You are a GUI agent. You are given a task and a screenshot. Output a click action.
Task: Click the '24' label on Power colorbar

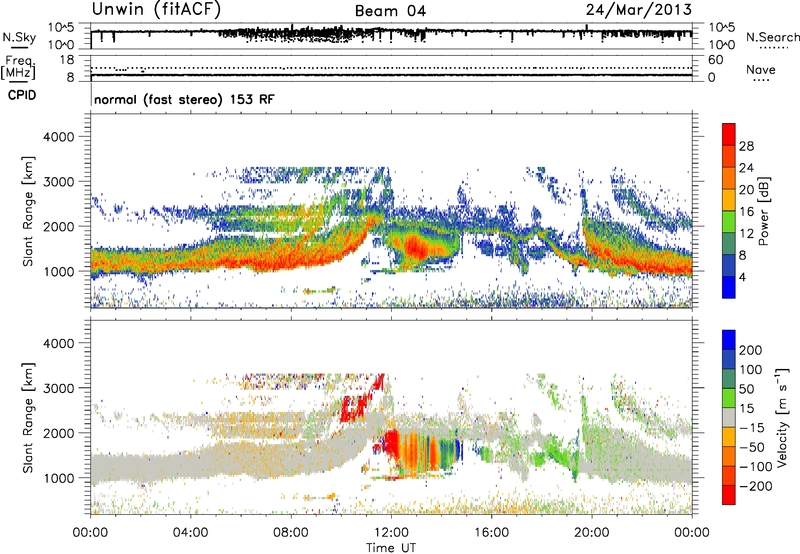click(746, 168)
